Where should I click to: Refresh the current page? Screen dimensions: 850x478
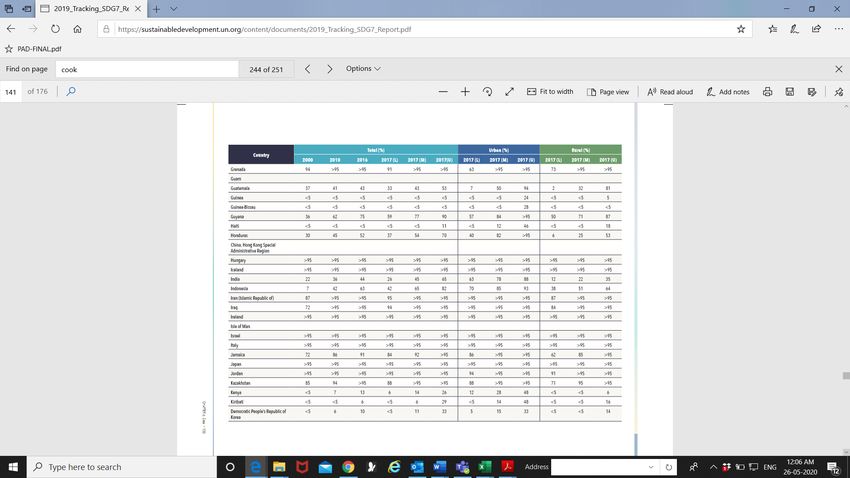(55, 29)
